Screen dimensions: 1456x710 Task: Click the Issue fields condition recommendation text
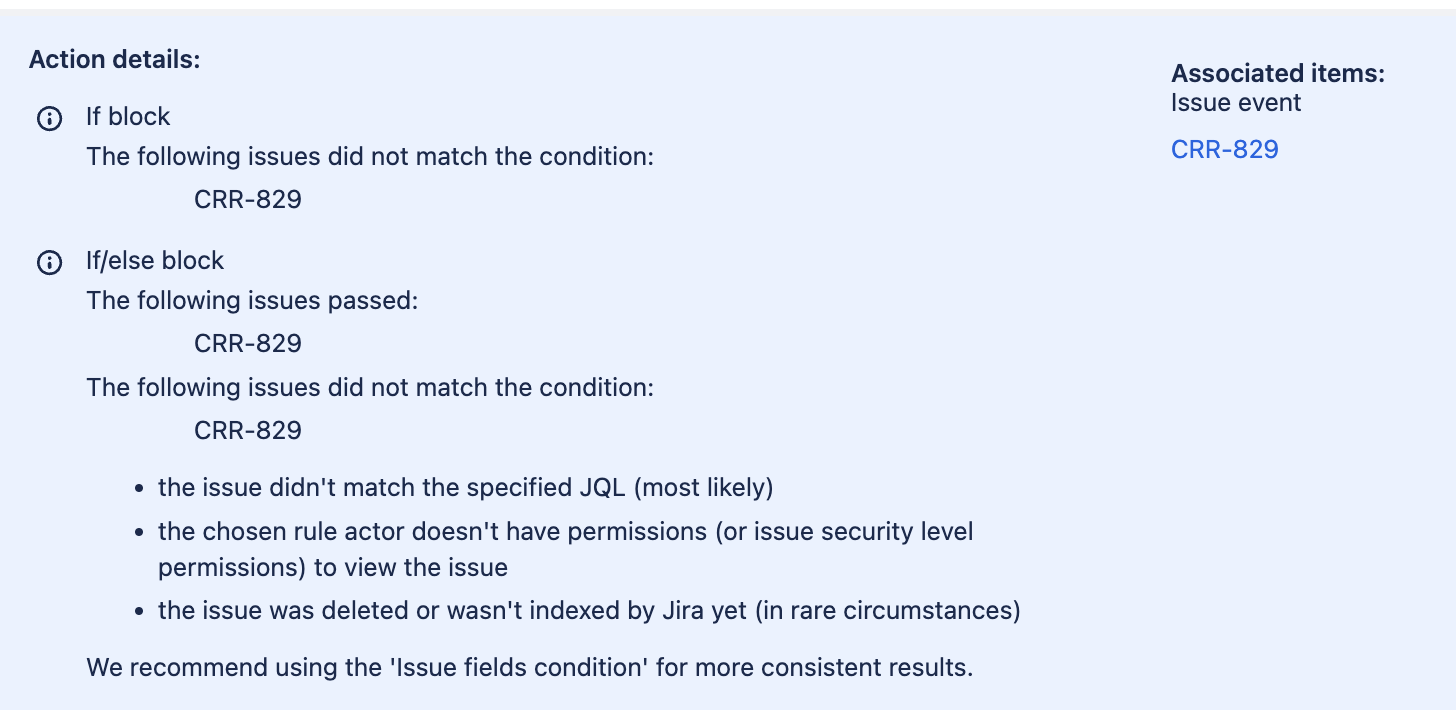pos(531,667)
